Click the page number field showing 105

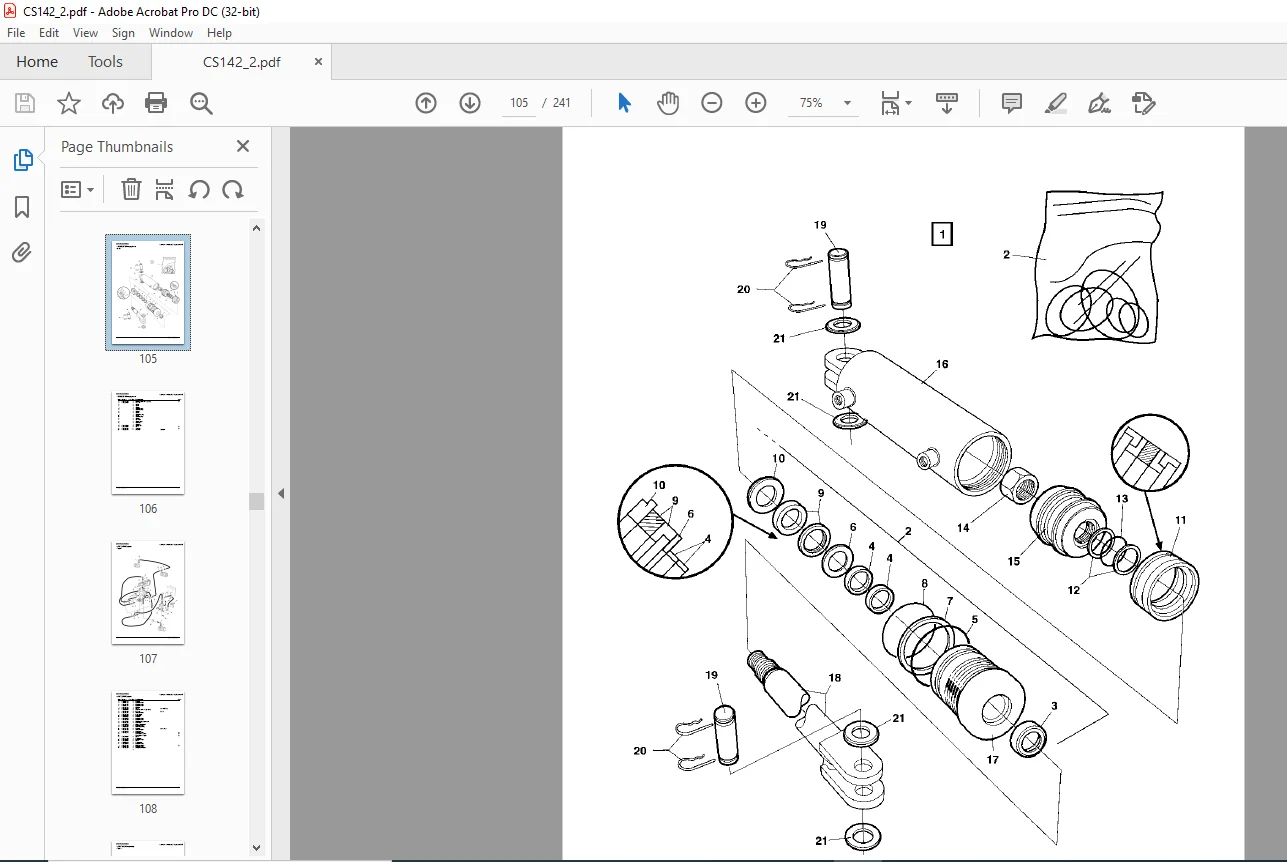pos(519,103)
